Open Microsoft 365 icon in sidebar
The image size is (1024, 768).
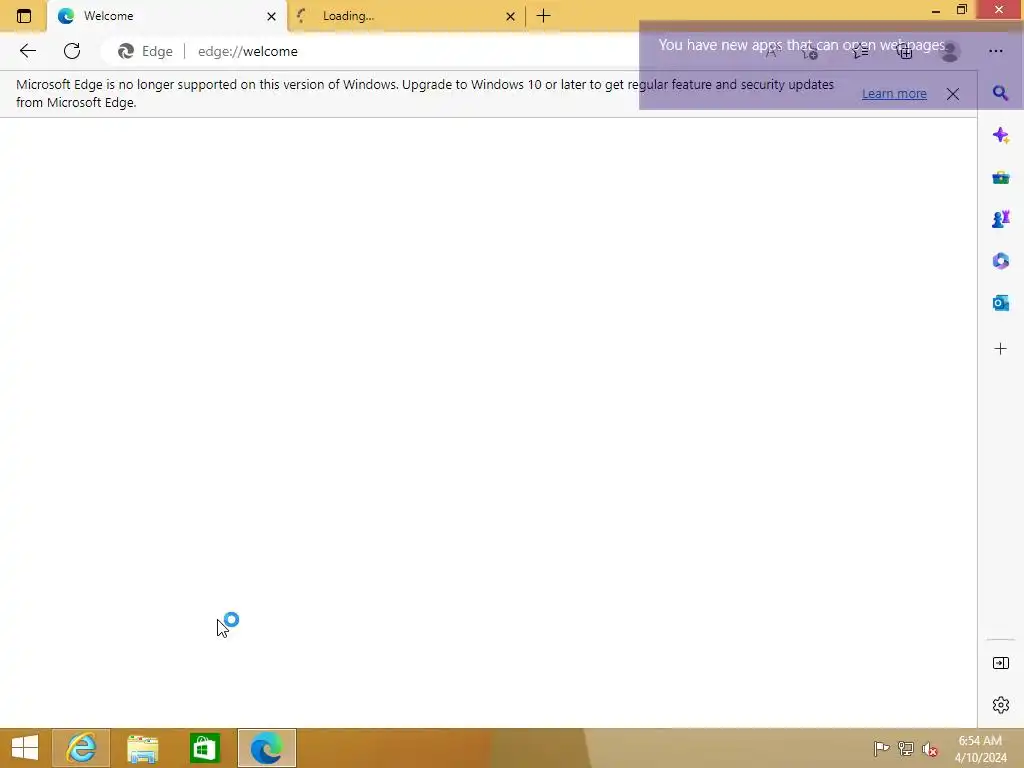(x=1000, y=261)
